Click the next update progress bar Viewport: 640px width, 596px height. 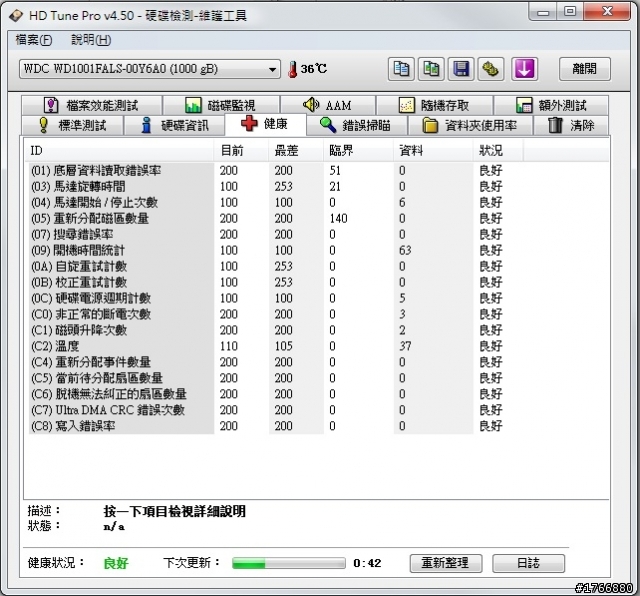[x=289, y=563]
